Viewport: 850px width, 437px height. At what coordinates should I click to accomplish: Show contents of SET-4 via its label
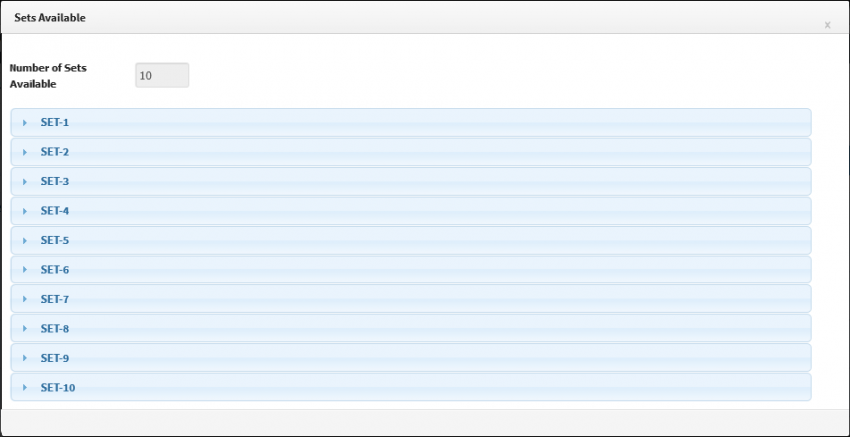(x=55, y=210)
